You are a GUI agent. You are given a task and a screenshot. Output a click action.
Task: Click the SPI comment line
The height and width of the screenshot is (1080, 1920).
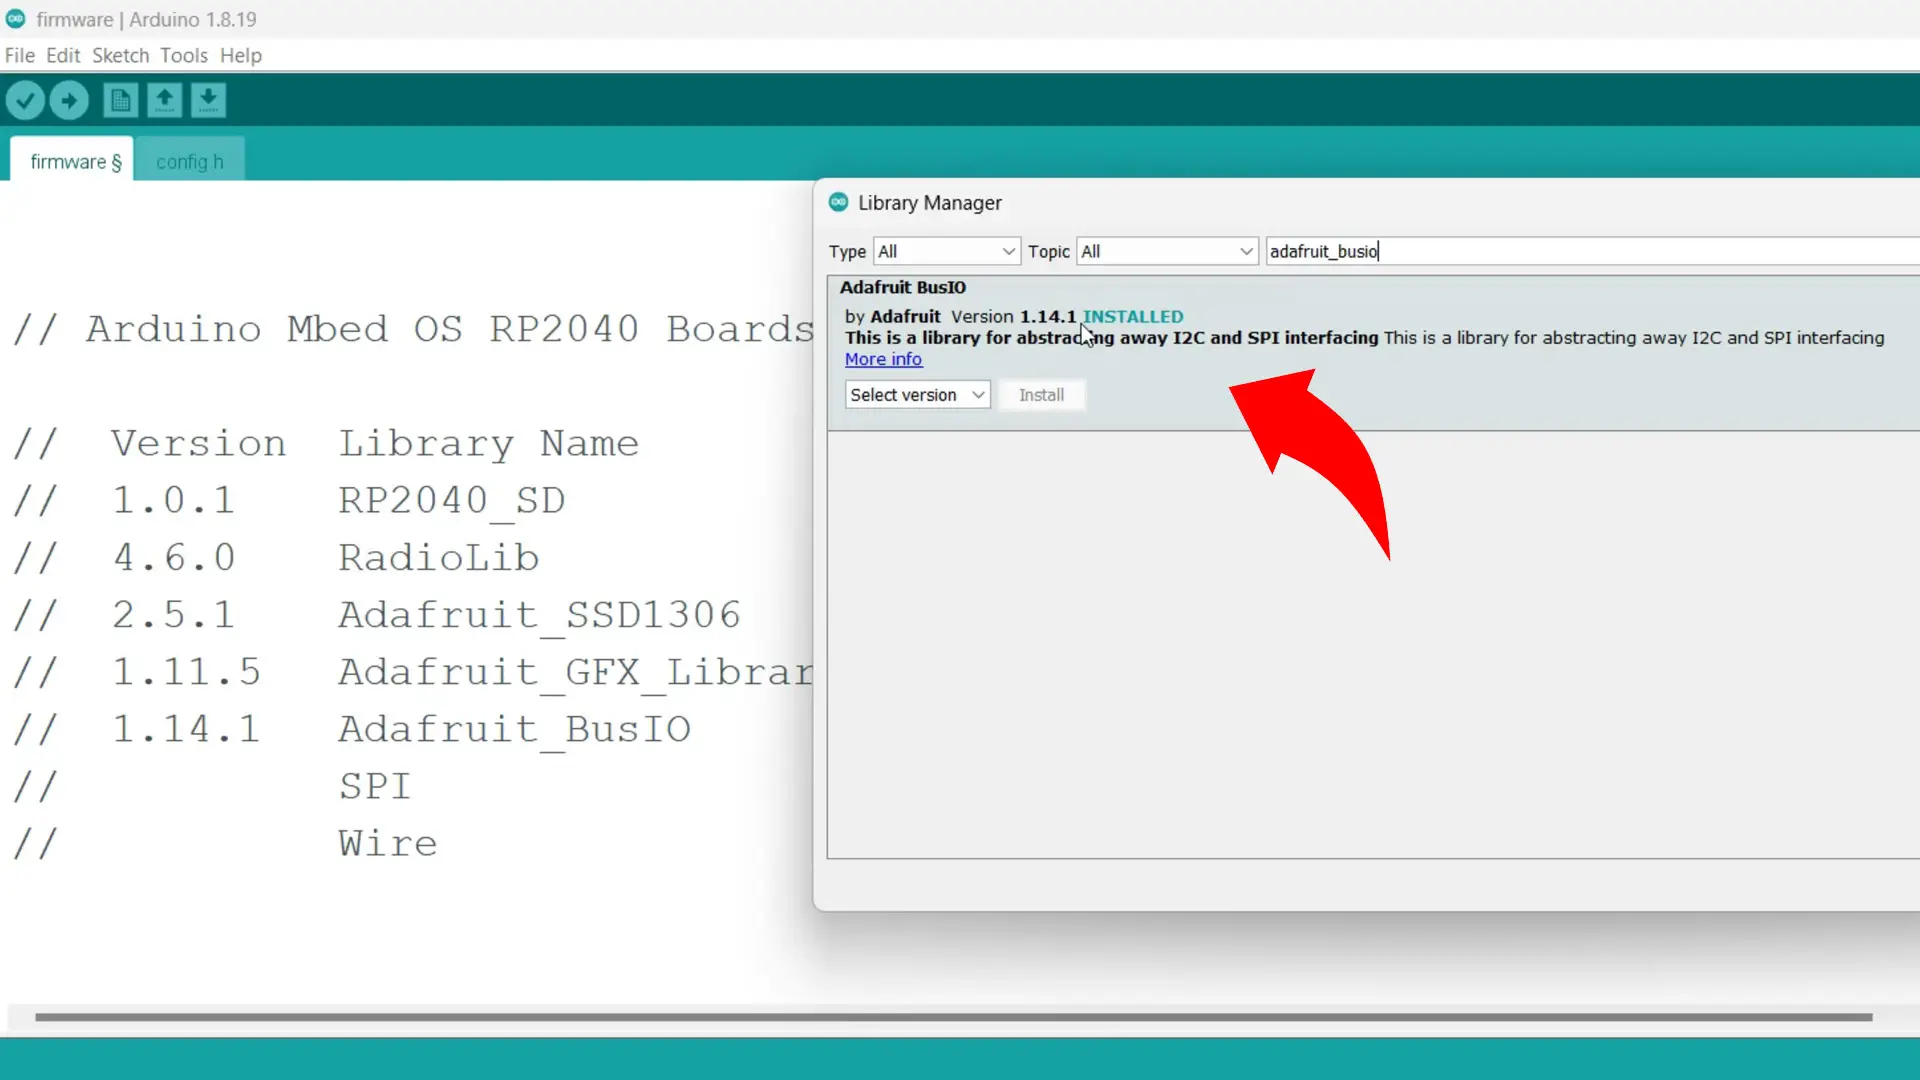click(x=212, y=786)
